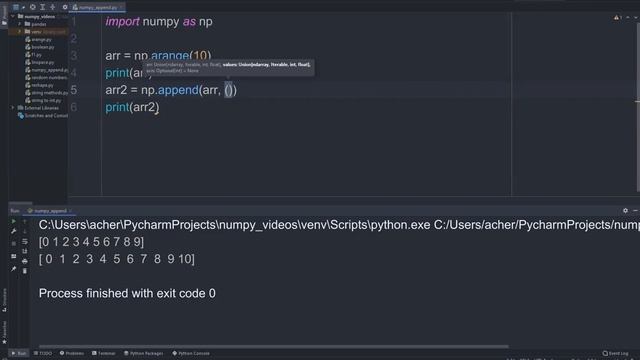Click the editor vertical scrollbar marker

pyautogui.click(x=638, y=102)
